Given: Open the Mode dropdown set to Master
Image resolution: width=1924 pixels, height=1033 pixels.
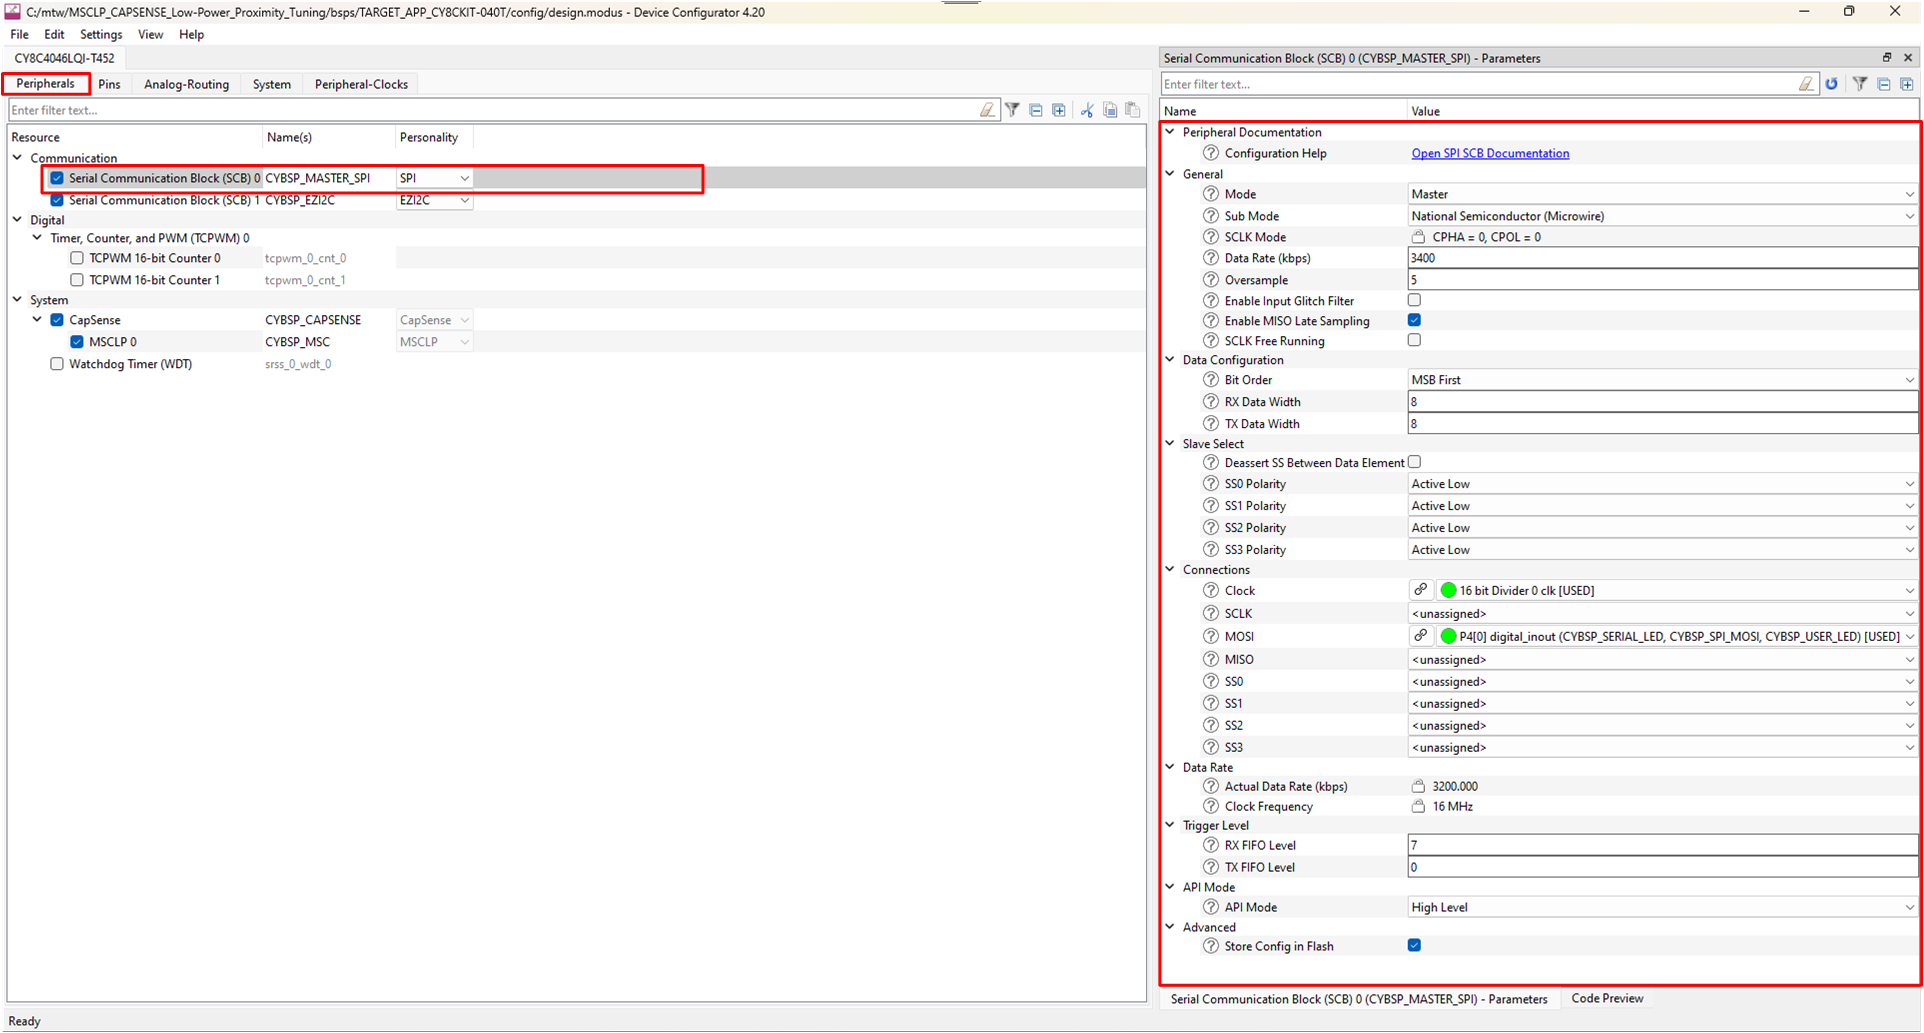Looking at the screenshot, I should [x=1662, y=194].
